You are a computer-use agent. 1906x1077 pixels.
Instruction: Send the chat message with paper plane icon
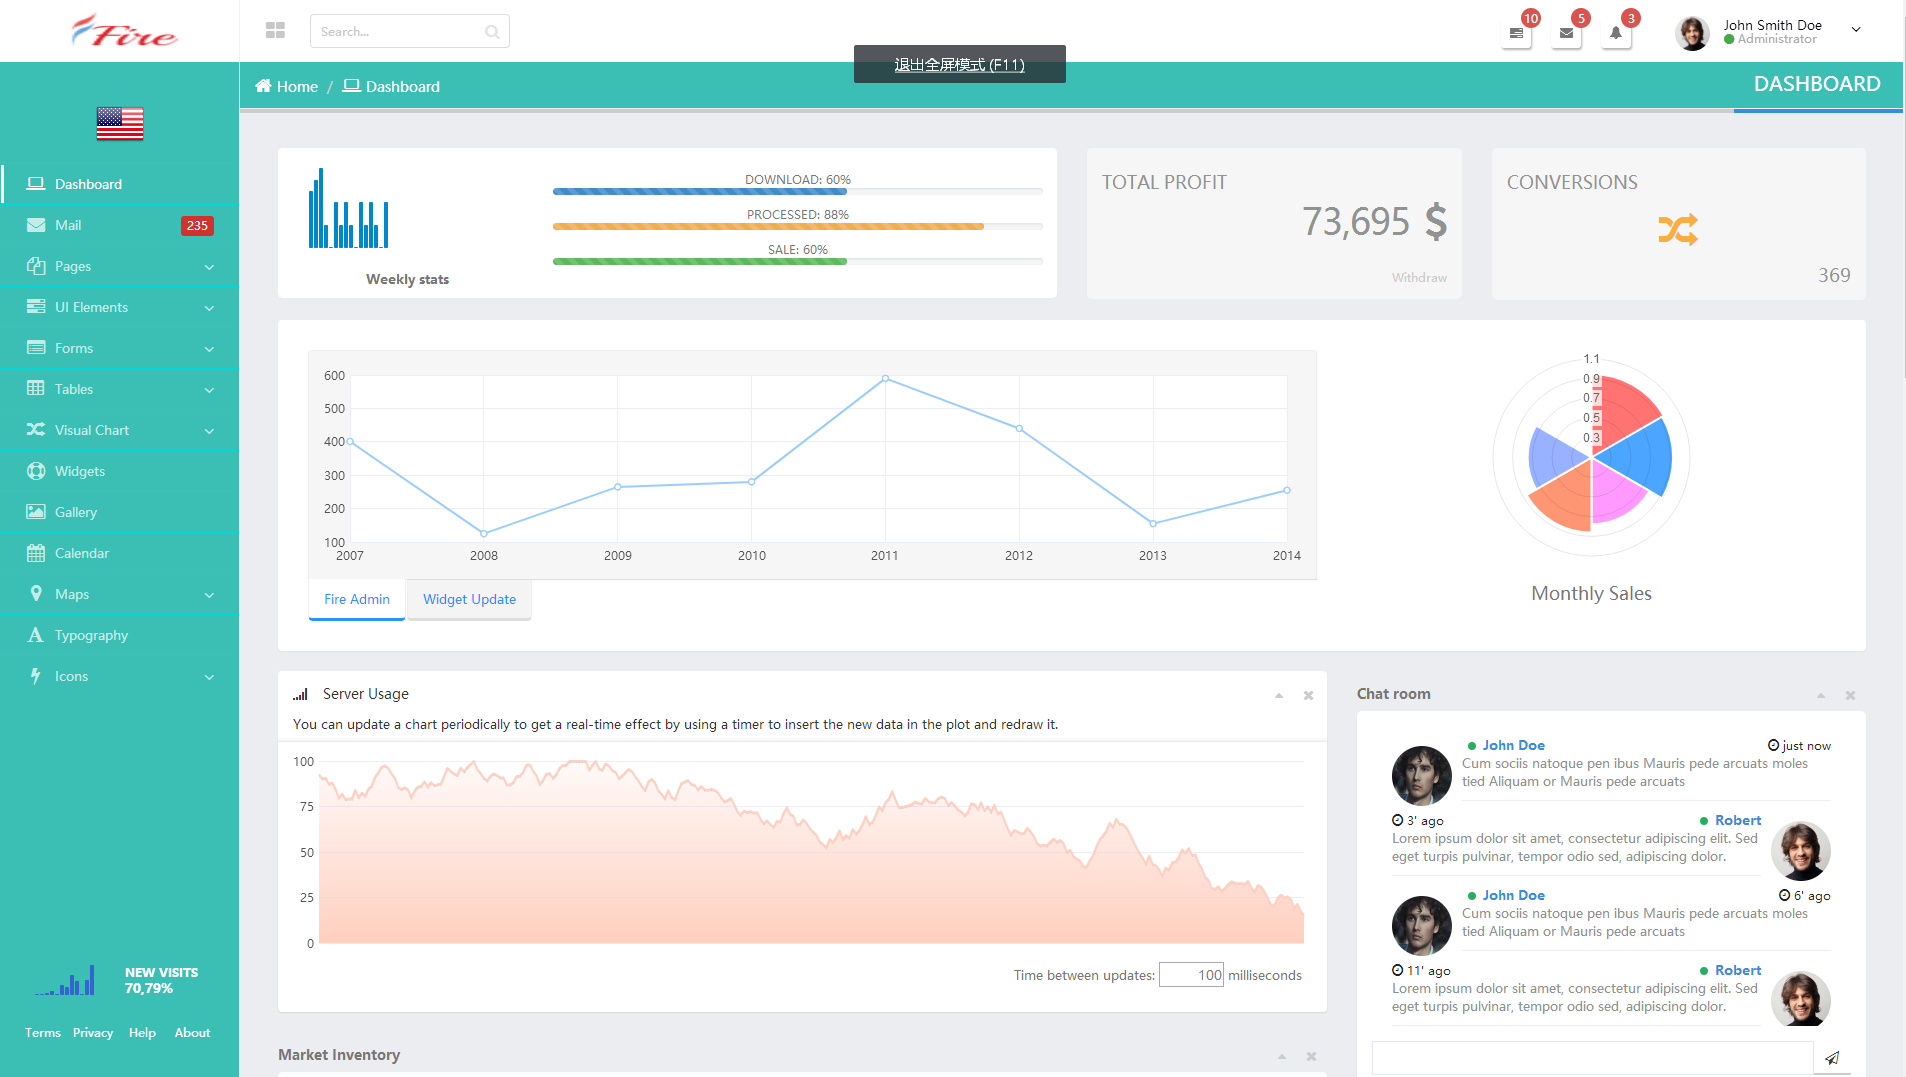click(x=1832, y=1058)
